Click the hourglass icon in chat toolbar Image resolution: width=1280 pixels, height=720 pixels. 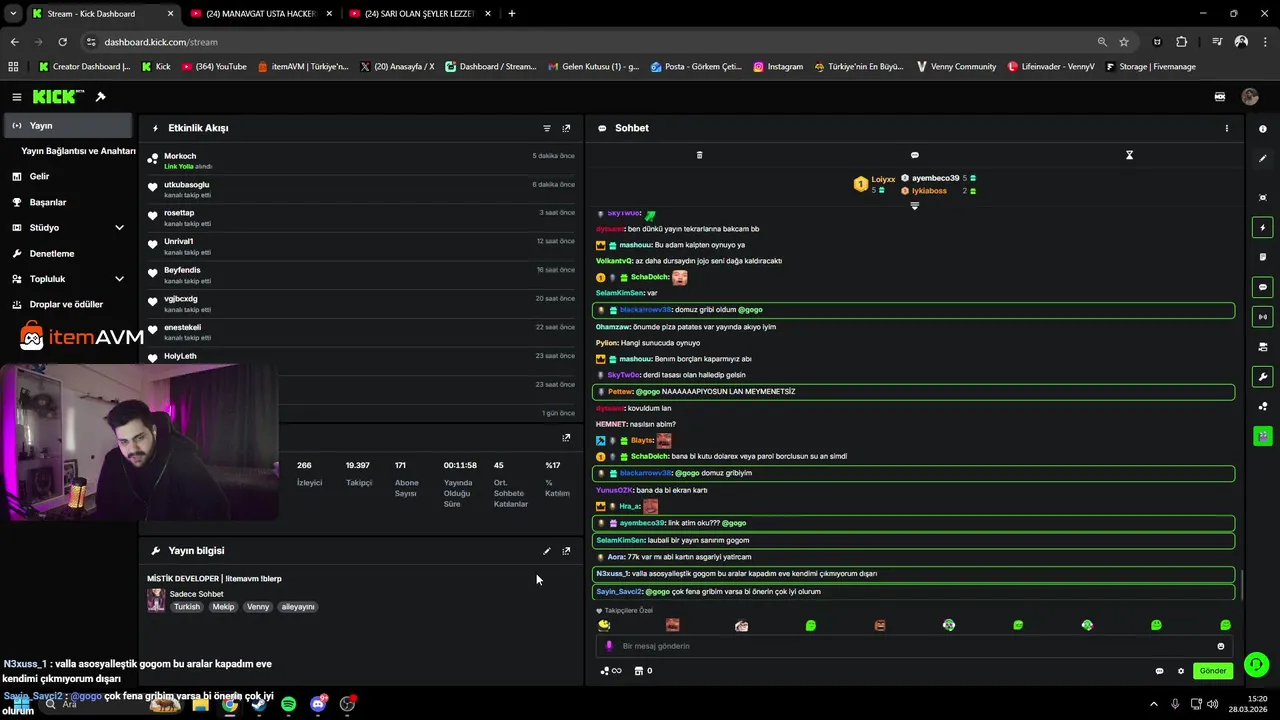1129,155
